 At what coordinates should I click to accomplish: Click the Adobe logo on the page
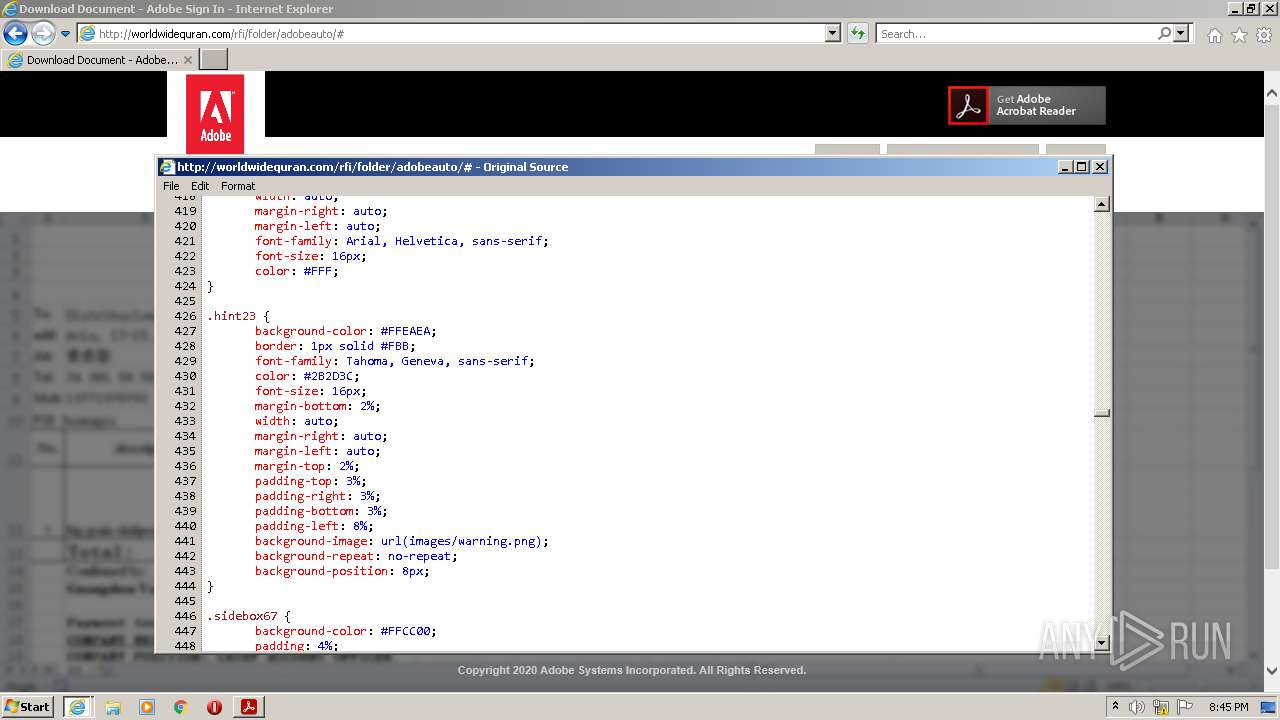tap(215, 114)
